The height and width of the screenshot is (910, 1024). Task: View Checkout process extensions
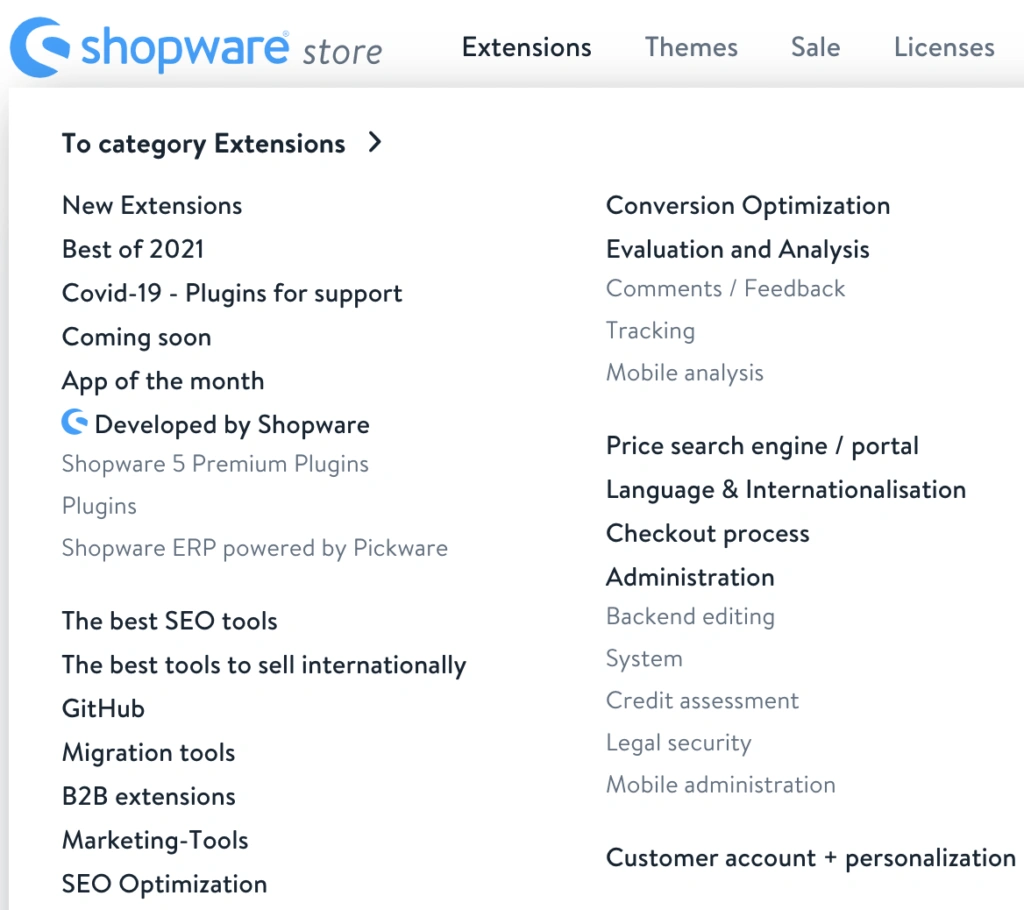(x=707, y=533)
